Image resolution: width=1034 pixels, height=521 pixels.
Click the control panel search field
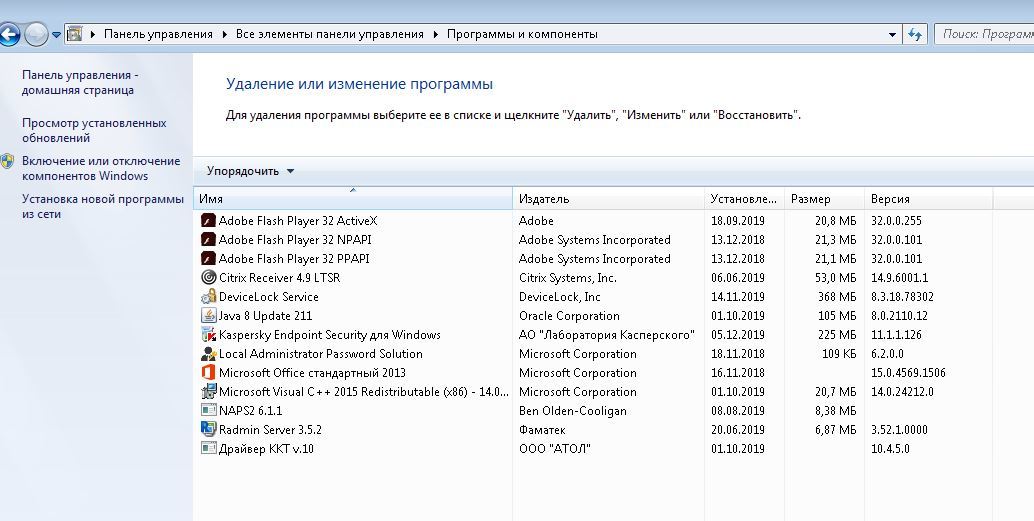[x=985, y=34]
